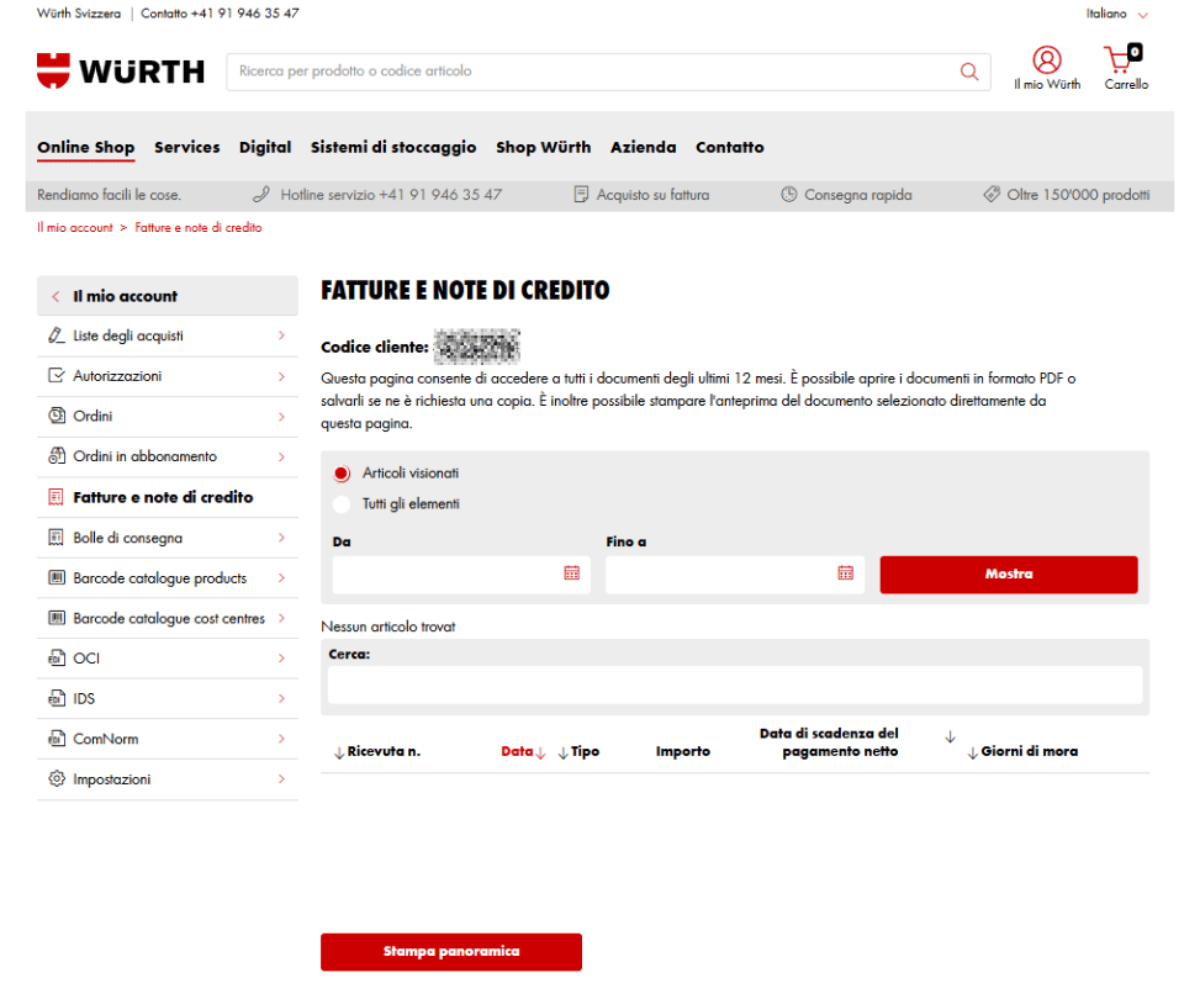The height and width of the screenshot is (983, 1200).
Task: Open the Digital menu
Action: tap(265, 147)
